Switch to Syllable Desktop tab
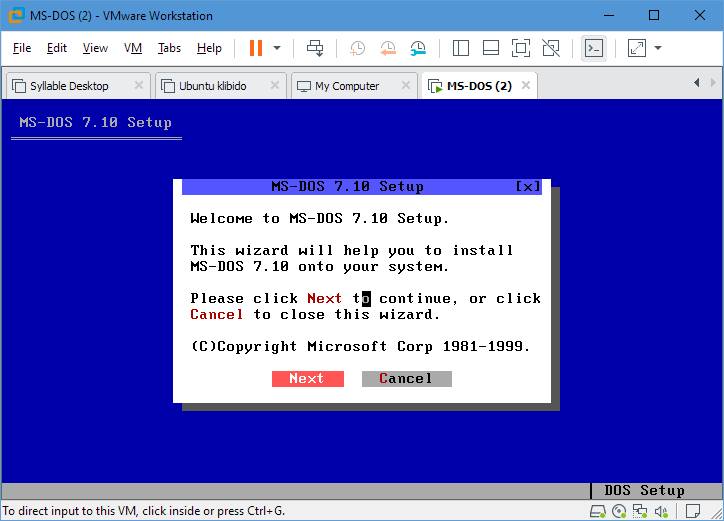The height and width of the screenshot is (521, 724). pyautogui.click(x=69, y=86)
